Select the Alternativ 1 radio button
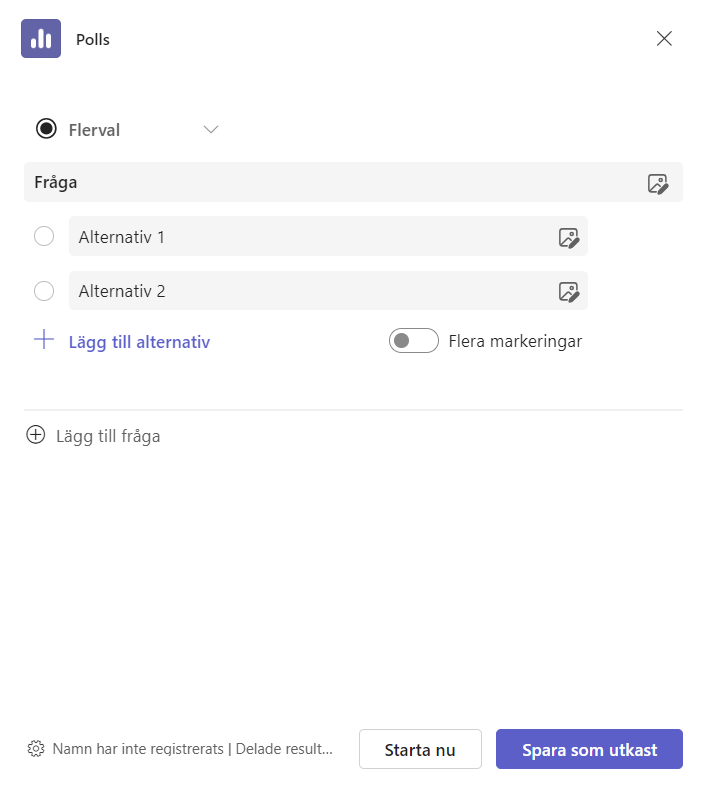The height and width of the screenshot is (800, 704). tap(44, 236)
